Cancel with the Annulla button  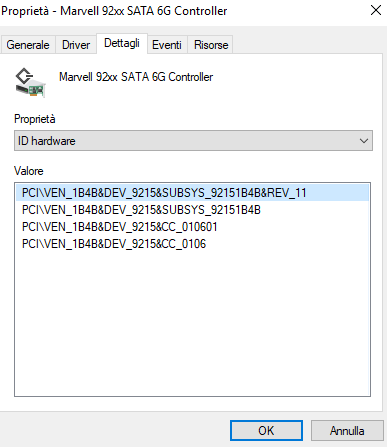point(347,431)
